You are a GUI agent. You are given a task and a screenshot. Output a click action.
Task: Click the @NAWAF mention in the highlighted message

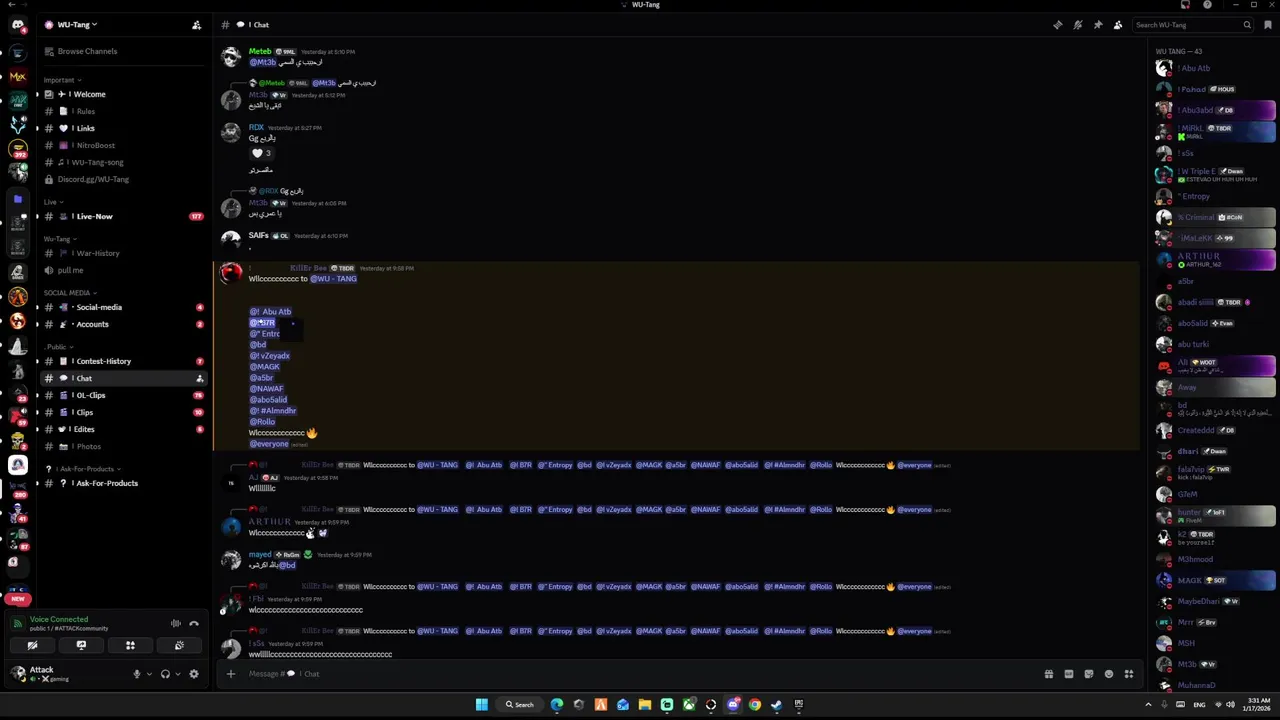coord(266,389)
